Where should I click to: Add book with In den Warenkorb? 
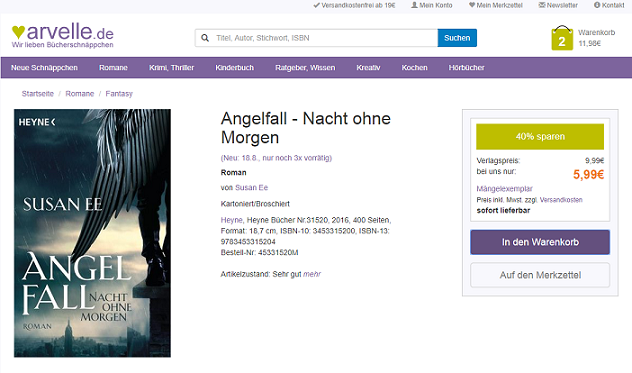coord(540,242)
